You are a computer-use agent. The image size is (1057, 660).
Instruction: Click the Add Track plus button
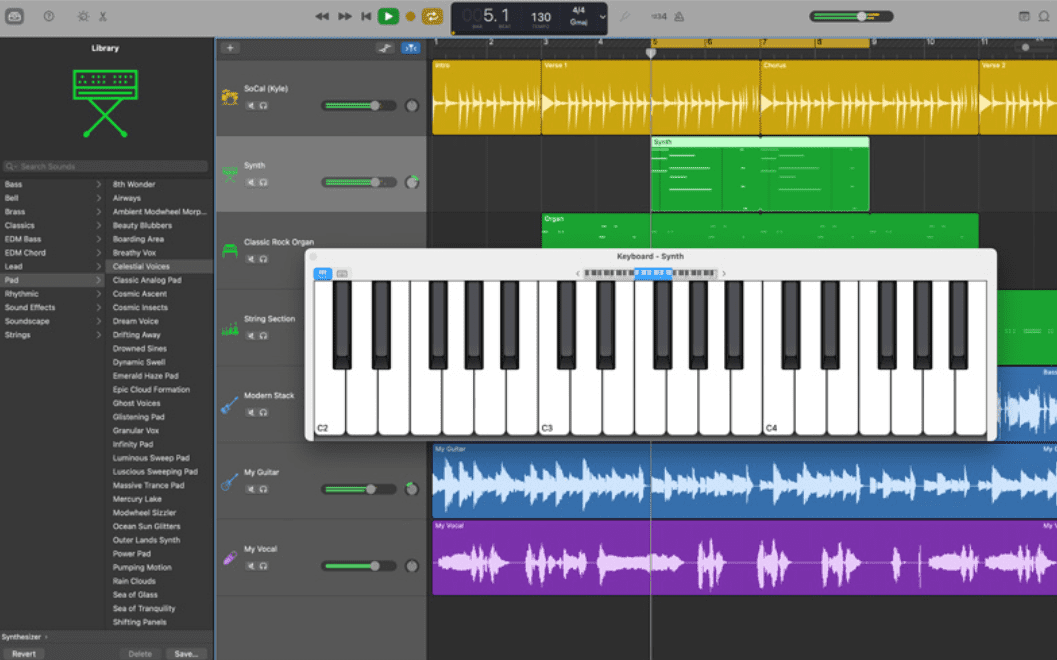point(230,48)
